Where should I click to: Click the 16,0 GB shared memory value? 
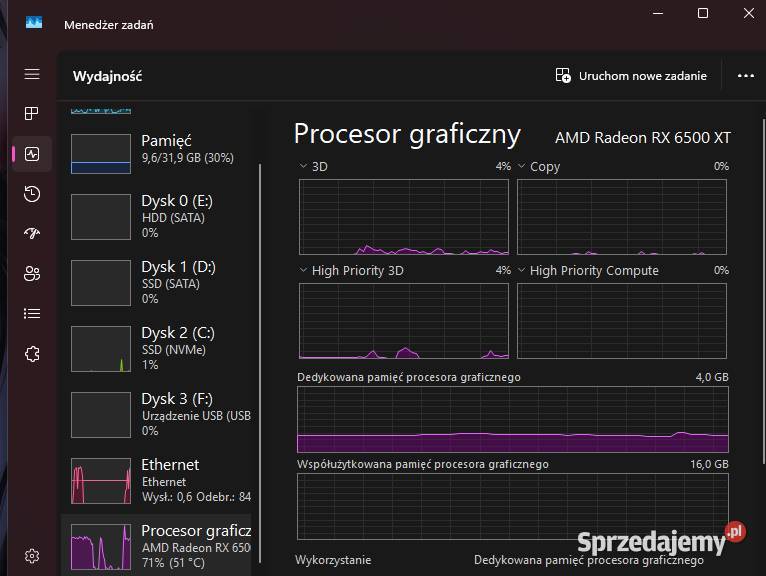[709, 464]
